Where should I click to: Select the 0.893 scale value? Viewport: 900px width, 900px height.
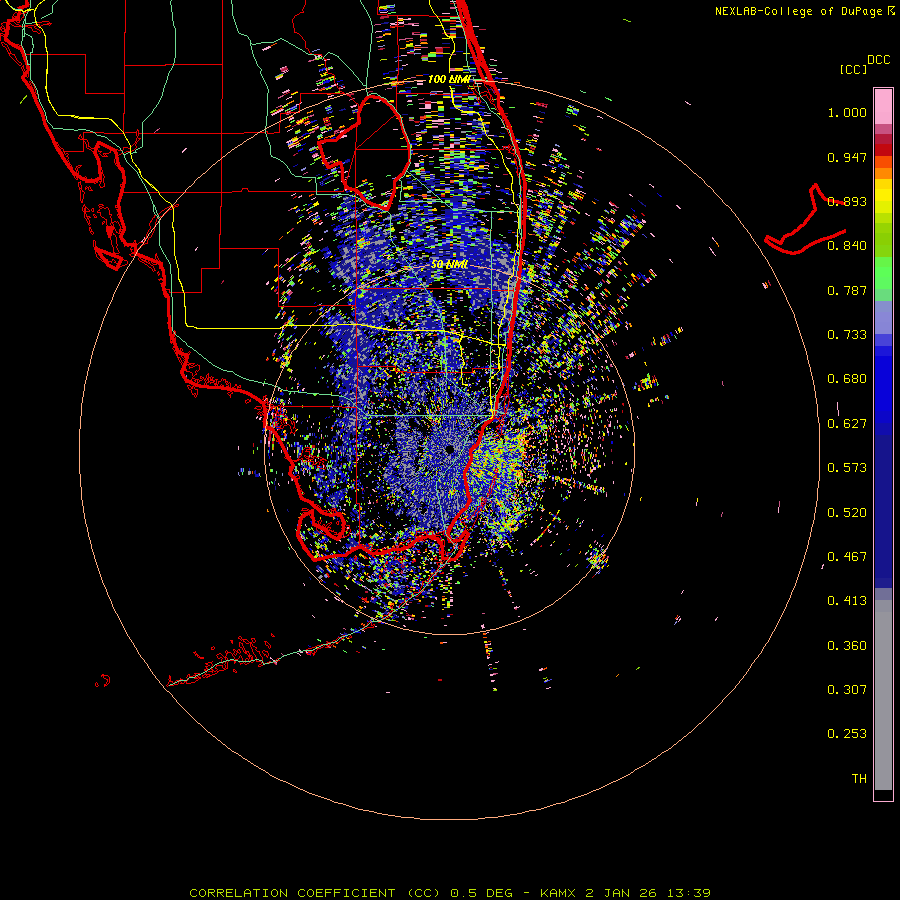pyautogui.click(x=847, y=201)
